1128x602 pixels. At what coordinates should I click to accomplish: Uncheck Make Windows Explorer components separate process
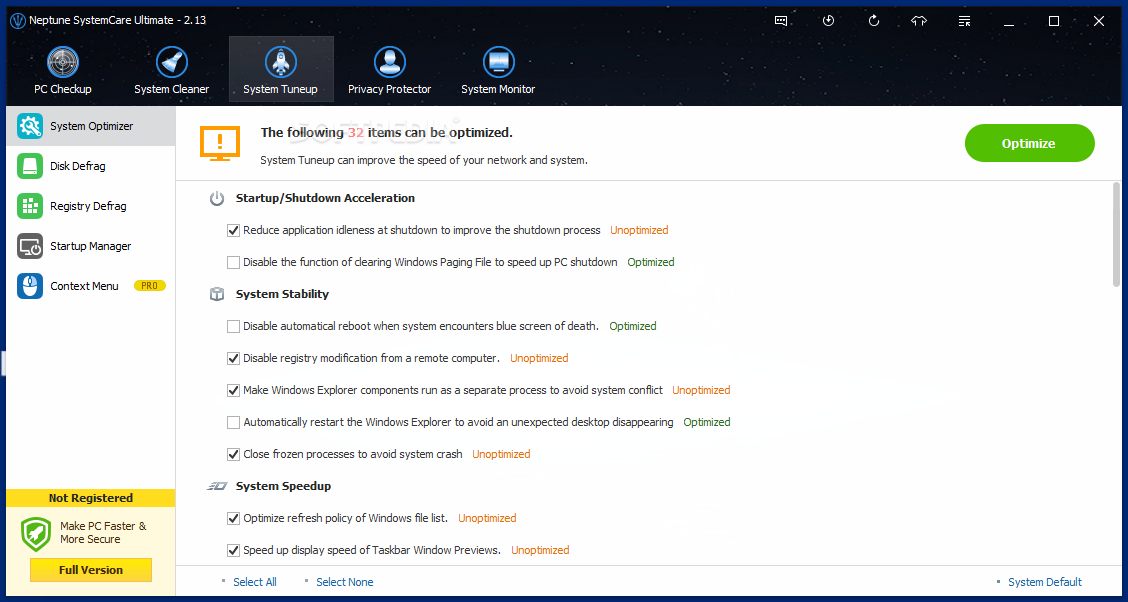(233, 390)
